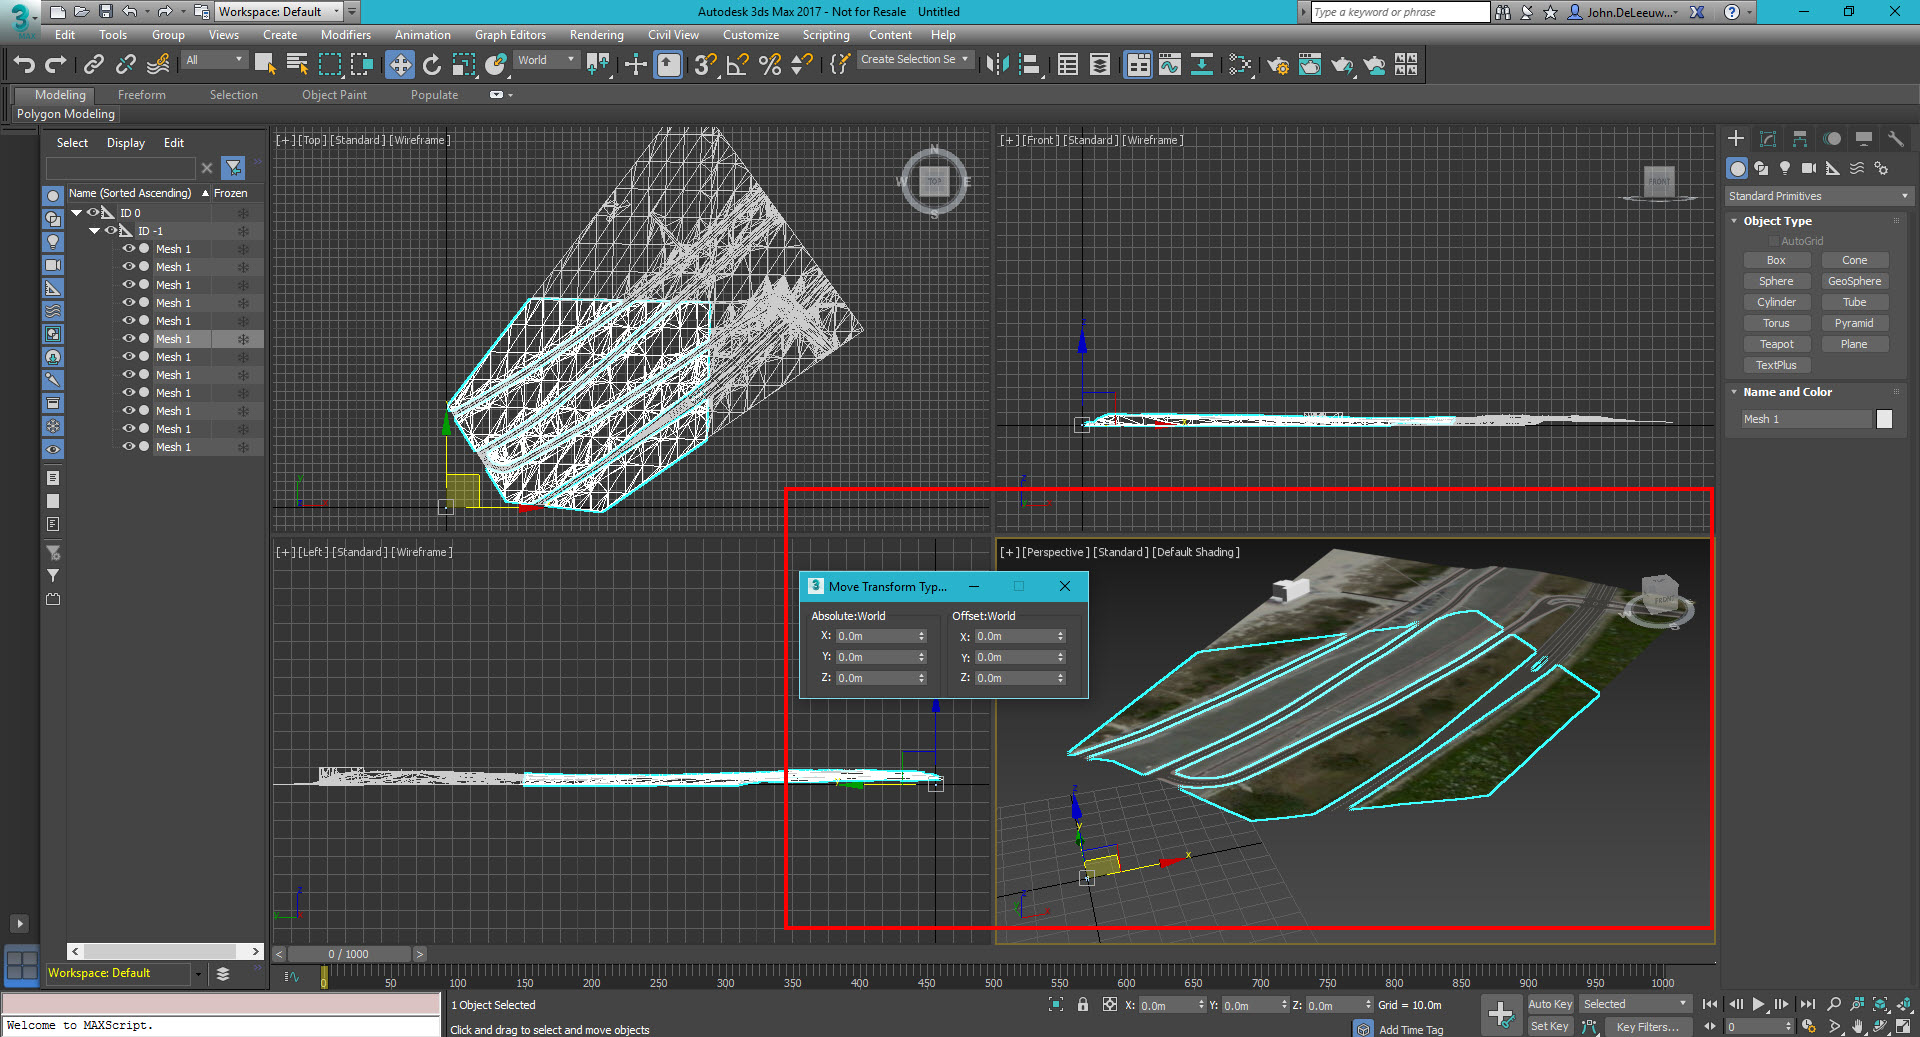Click the Mesh 1 object color swatch
This screenshot has height=1037, width=1920.
tap(1884, 419)
